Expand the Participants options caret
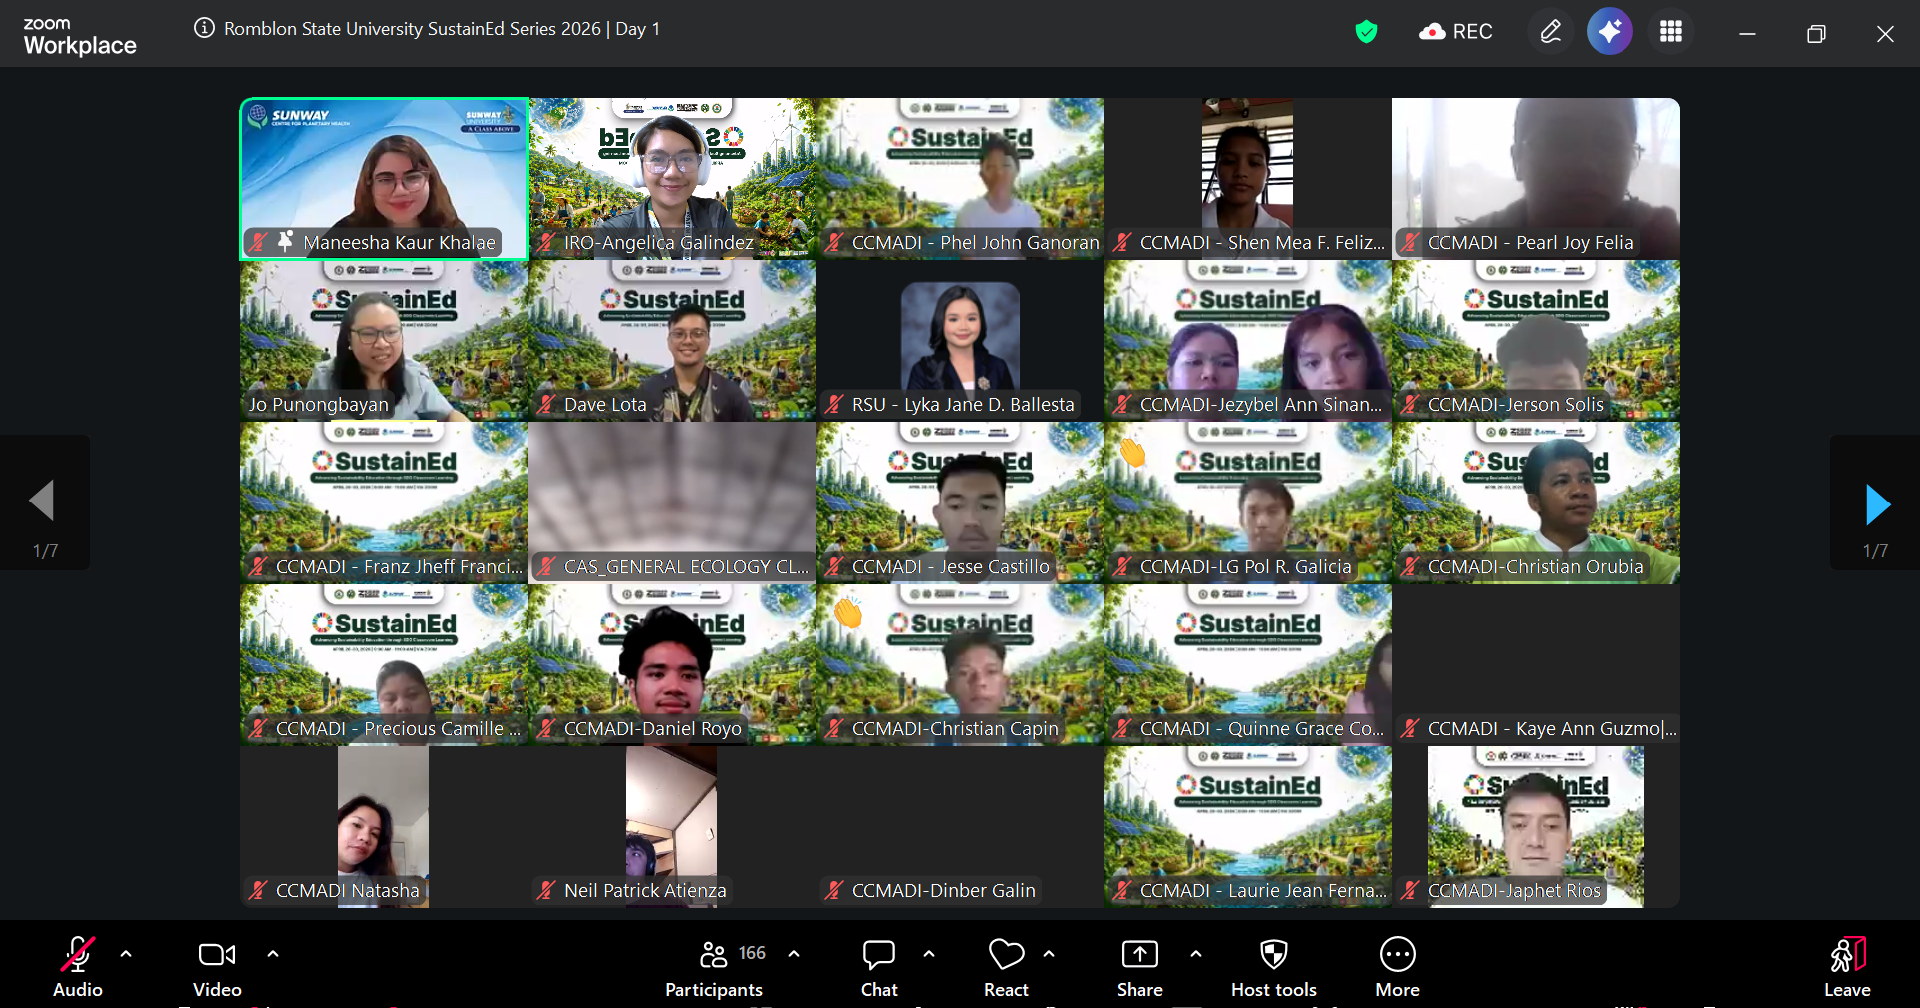Image resolution: width=1920 pixels, height=1008 pixels. (x=794, y=954)
